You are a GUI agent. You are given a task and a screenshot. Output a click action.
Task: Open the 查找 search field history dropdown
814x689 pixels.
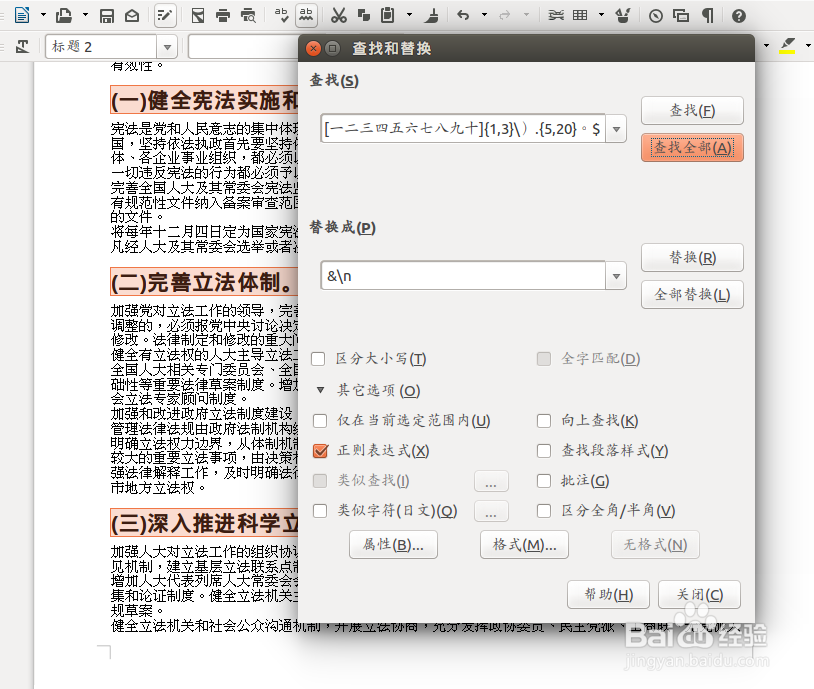(616, 129)
